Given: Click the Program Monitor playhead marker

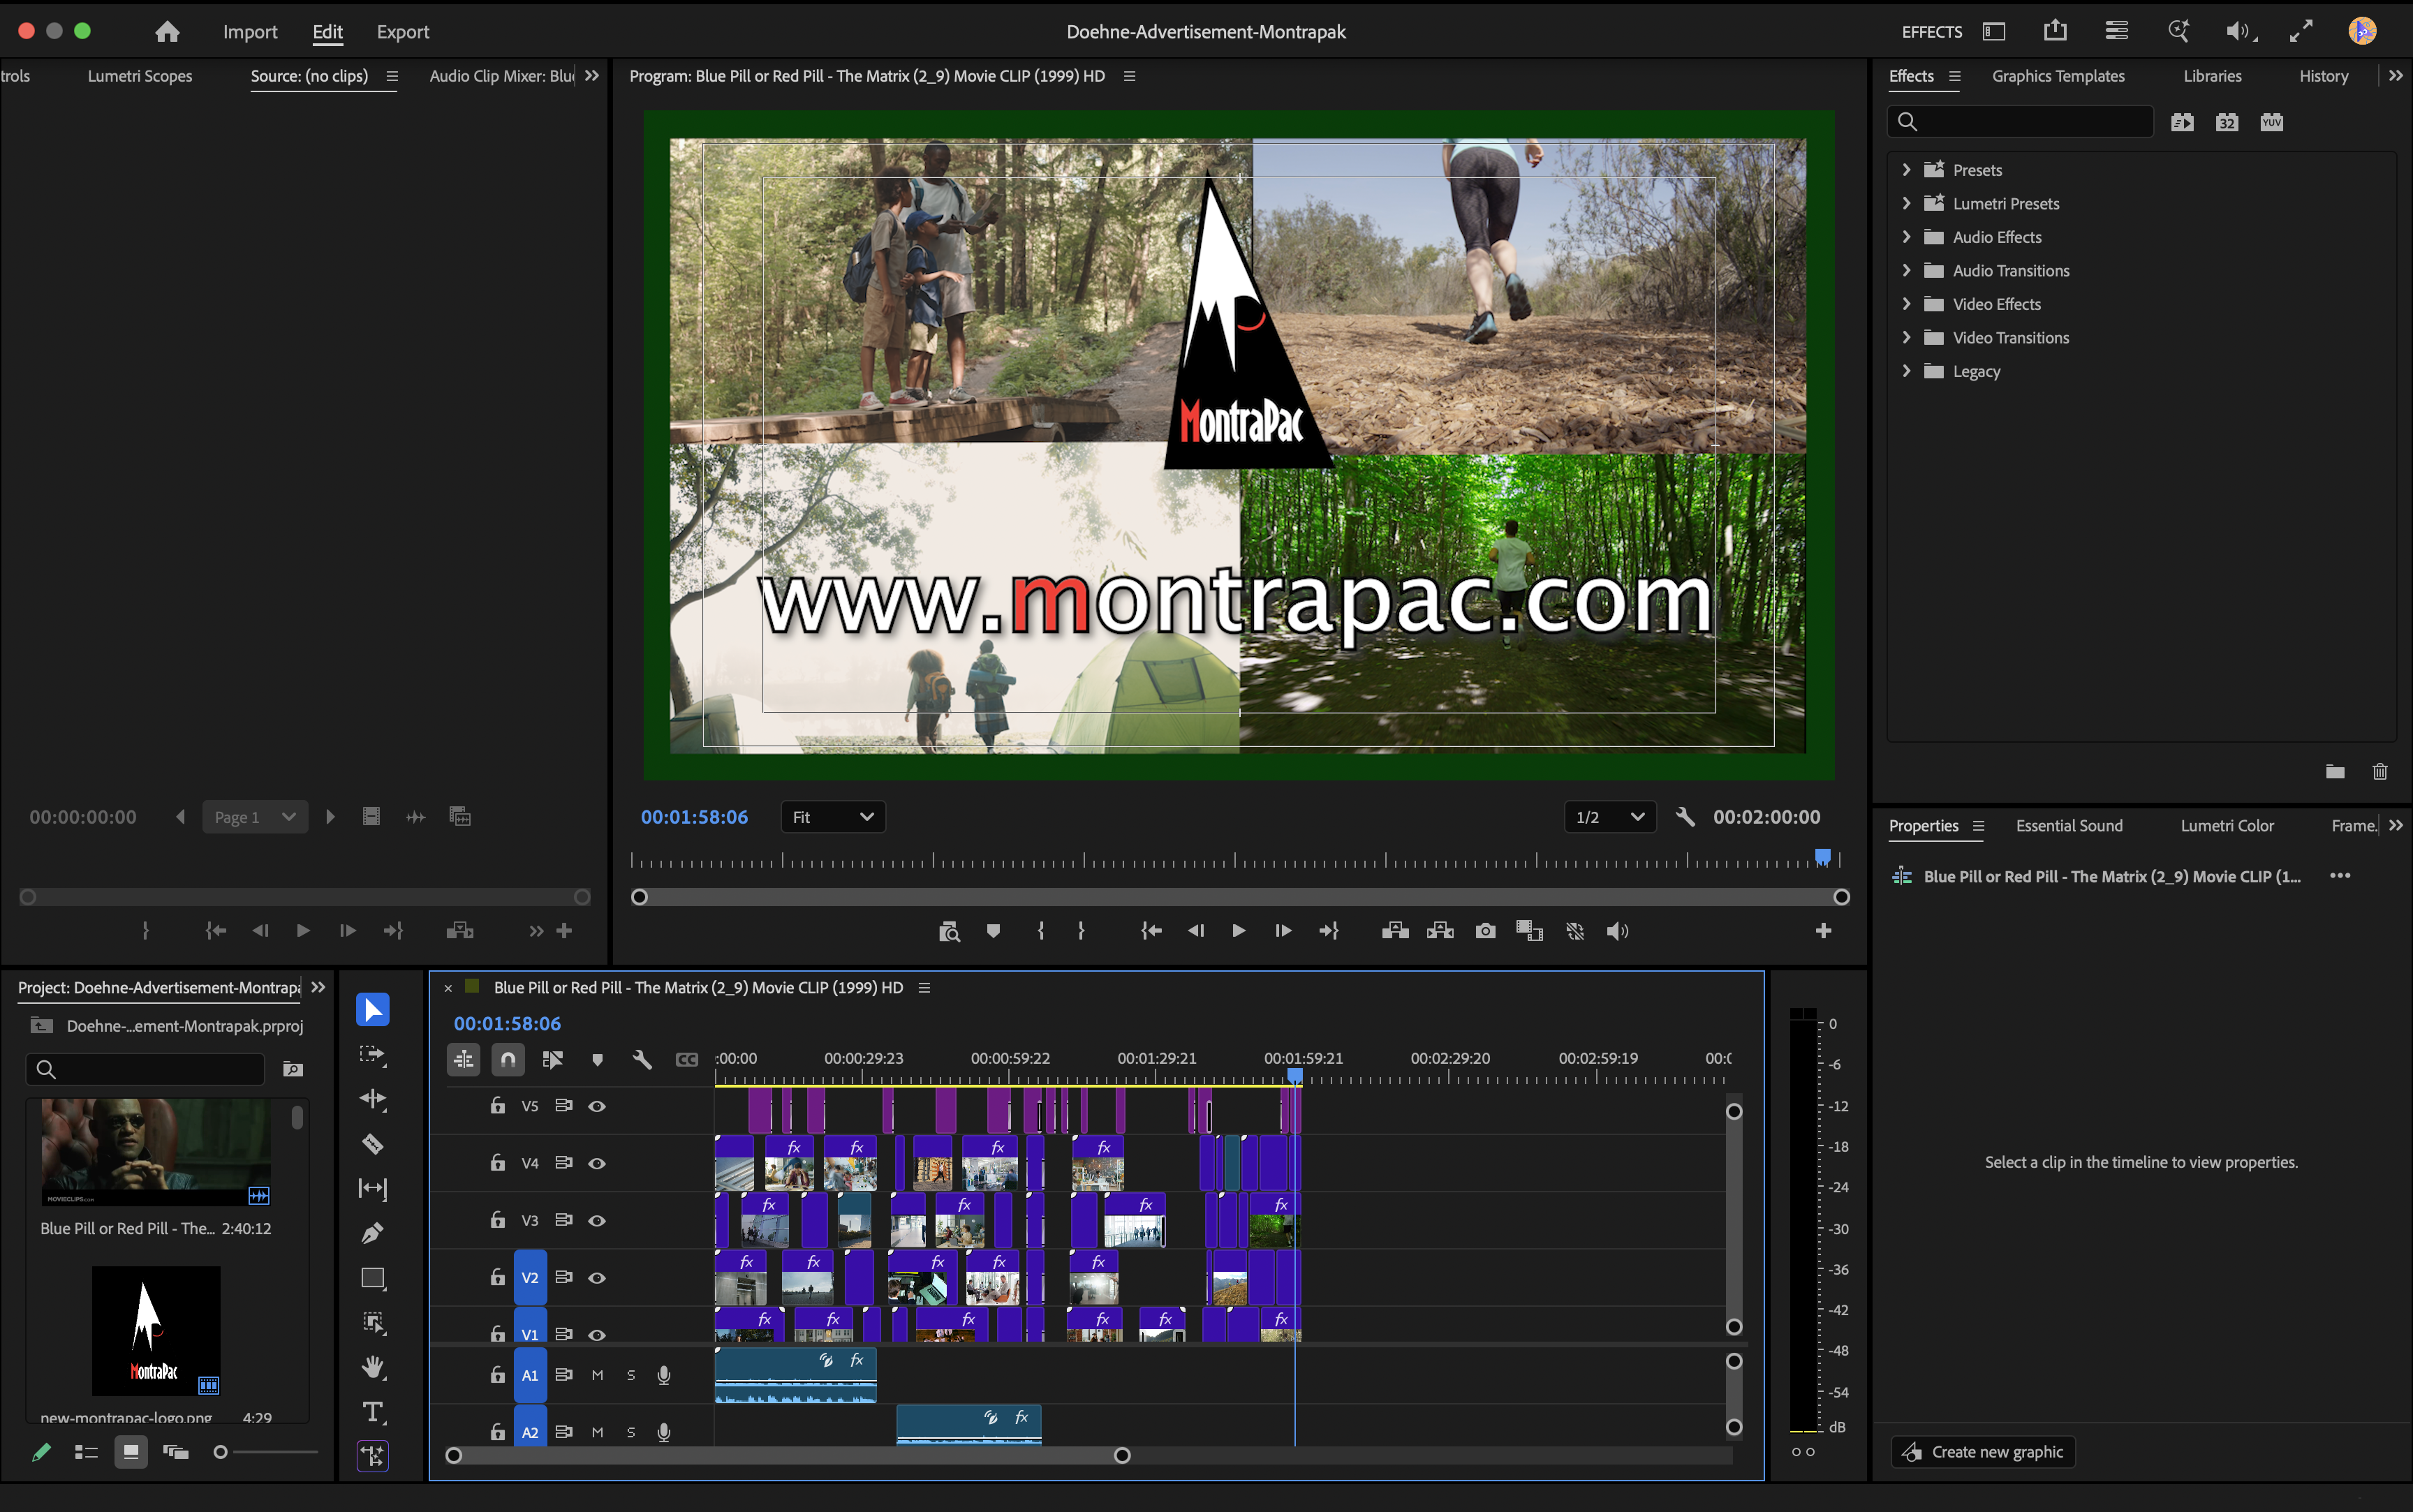Looking at the screenshot, I should [1823, 857].
